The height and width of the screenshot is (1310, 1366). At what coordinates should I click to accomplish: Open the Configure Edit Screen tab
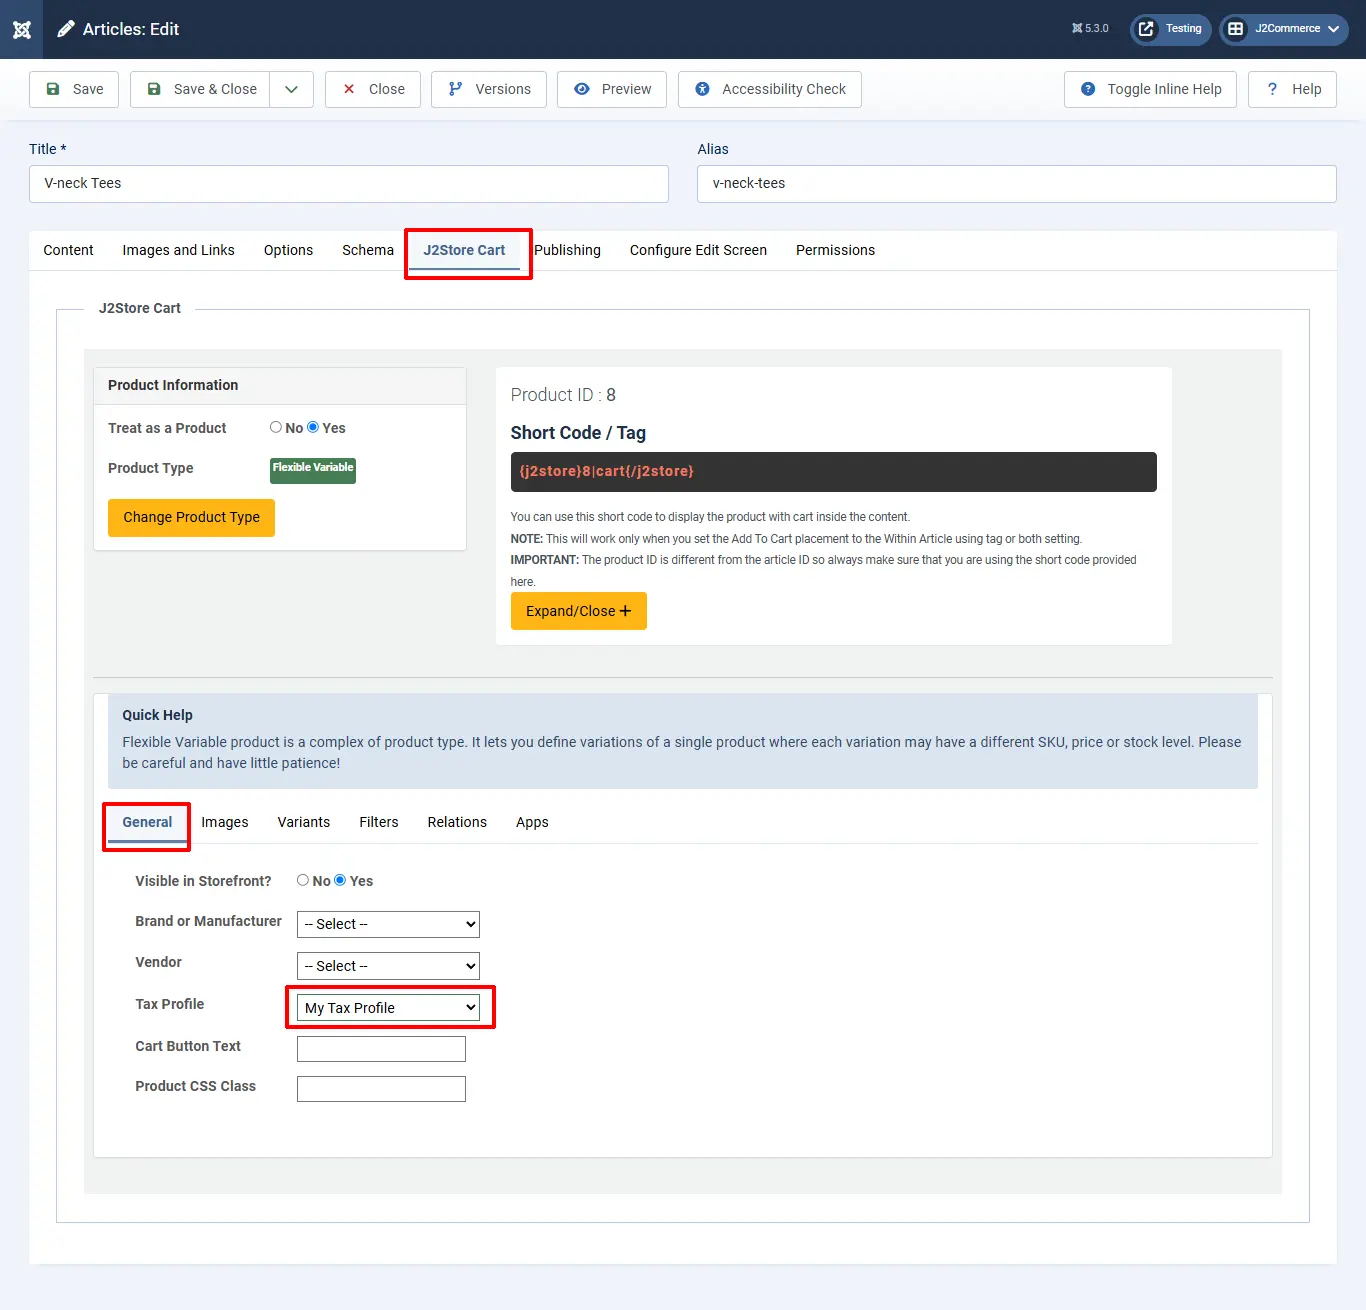coord(698,250)
